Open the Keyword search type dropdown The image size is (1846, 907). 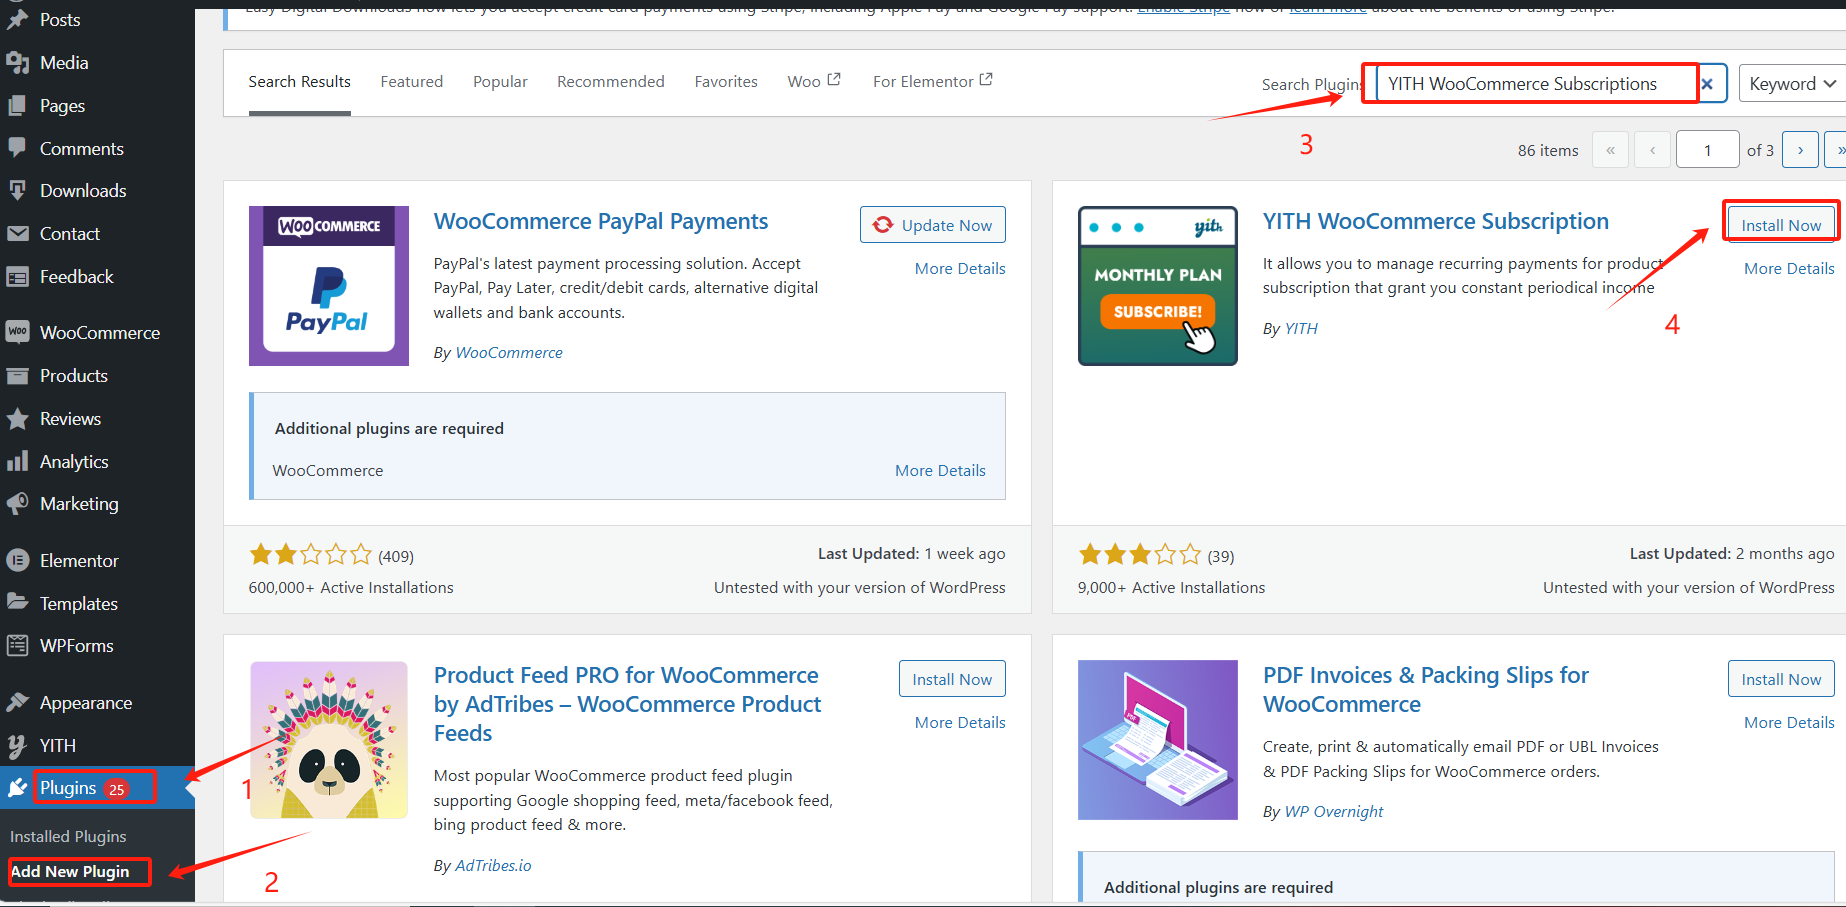[1791, 84]
